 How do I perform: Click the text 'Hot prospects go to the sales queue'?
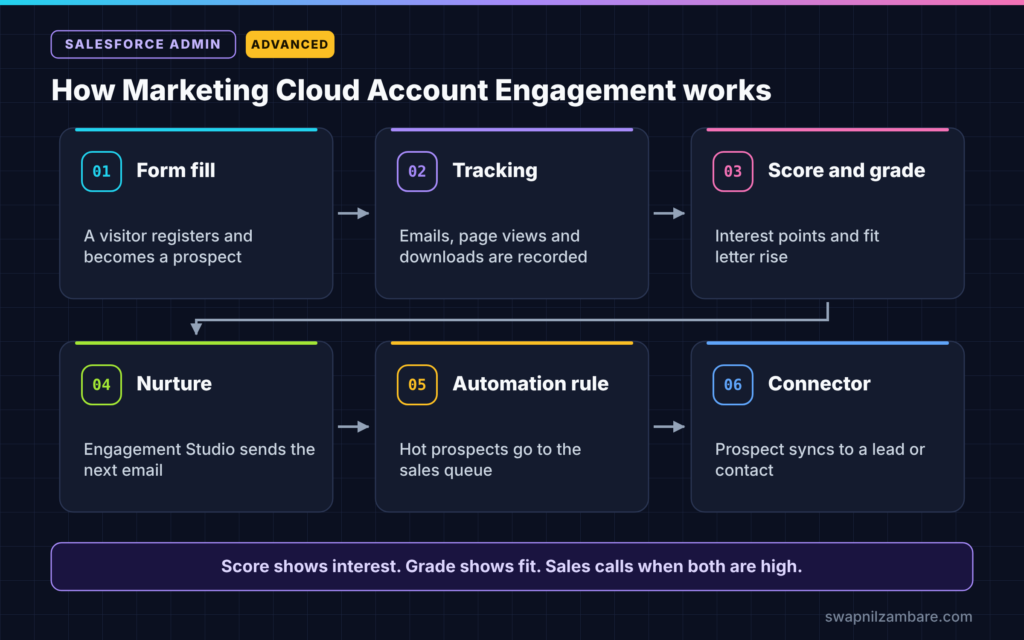pyautogui.click(x=490, y=460)
